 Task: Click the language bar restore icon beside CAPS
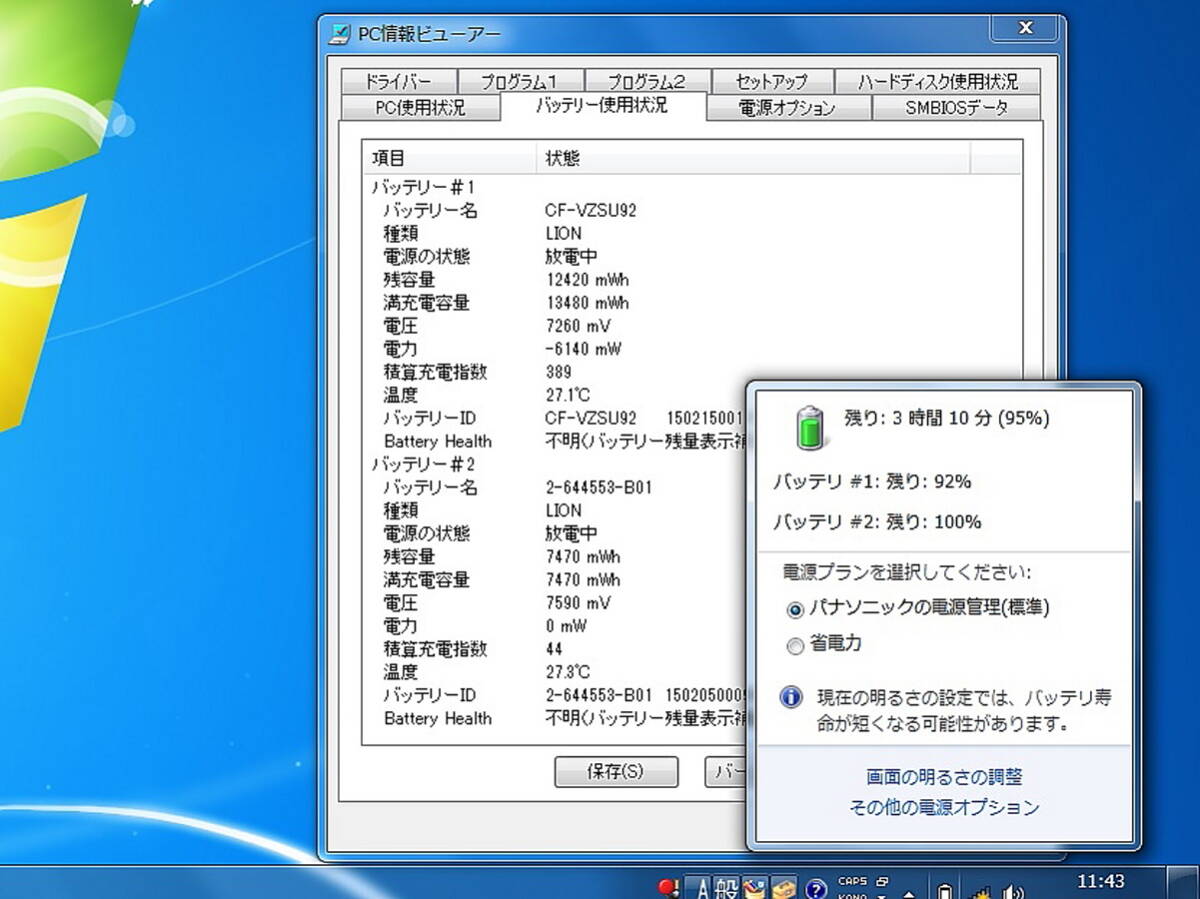point(881,881)
